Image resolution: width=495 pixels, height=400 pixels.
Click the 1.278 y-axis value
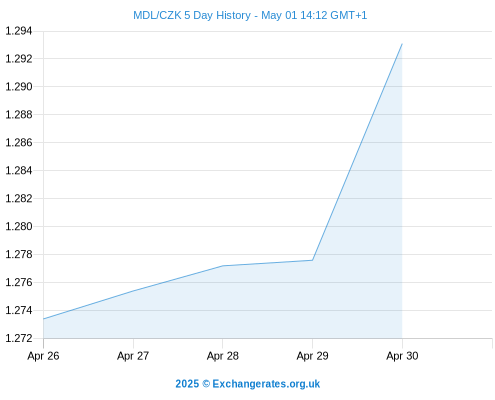(x=19, y=255)
